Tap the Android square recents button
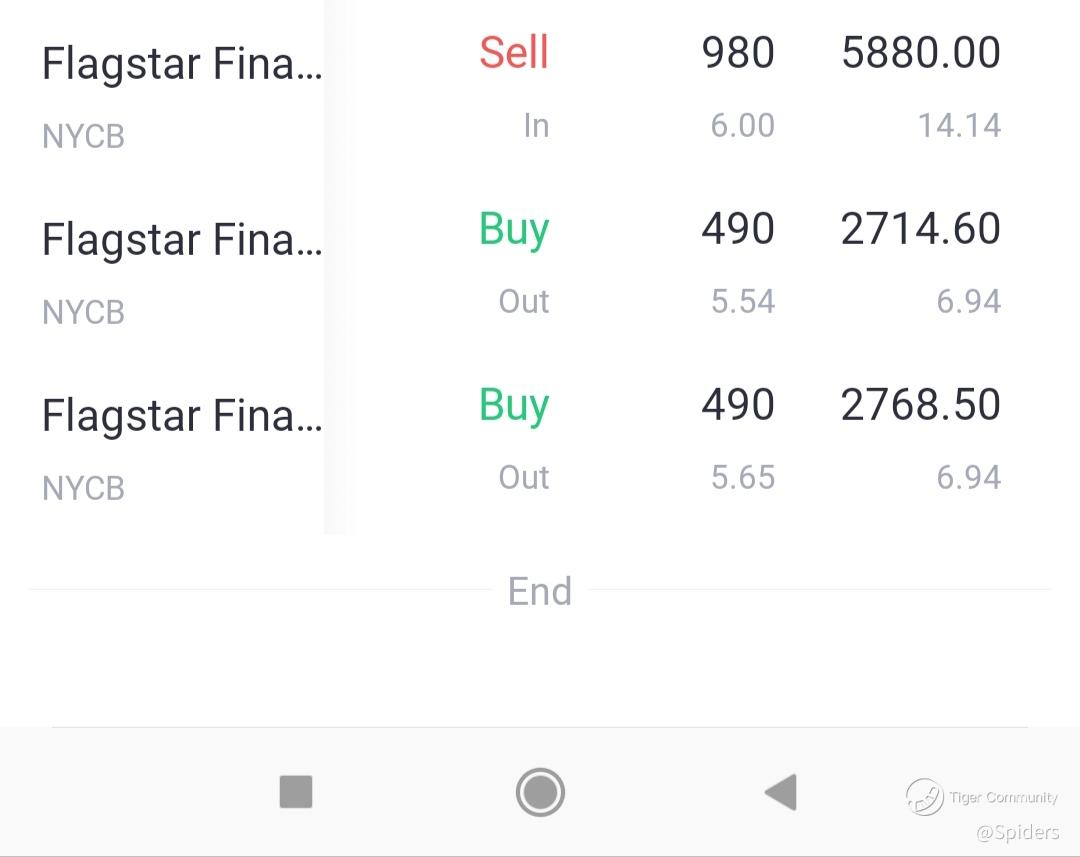1080x857 pixels. [x=296, y=792]
